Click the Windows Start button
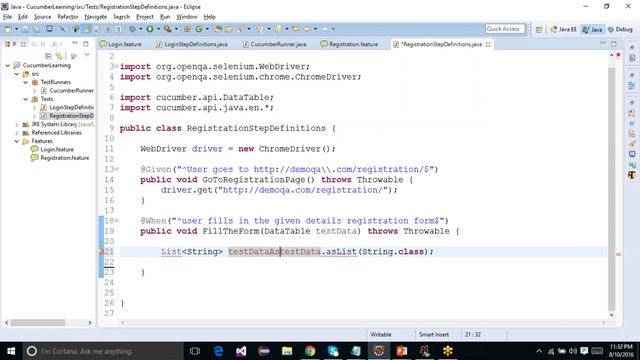This screenshot has height=360, width=640. (11, 351)
